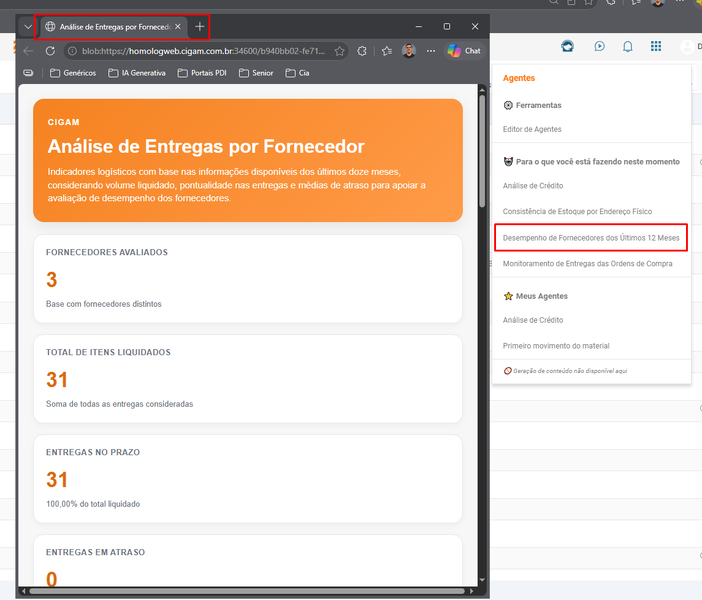
Task: Open Desempenho de Fornecedores dos Últimos 12 Meses
Action: click(x=591, y=238)
